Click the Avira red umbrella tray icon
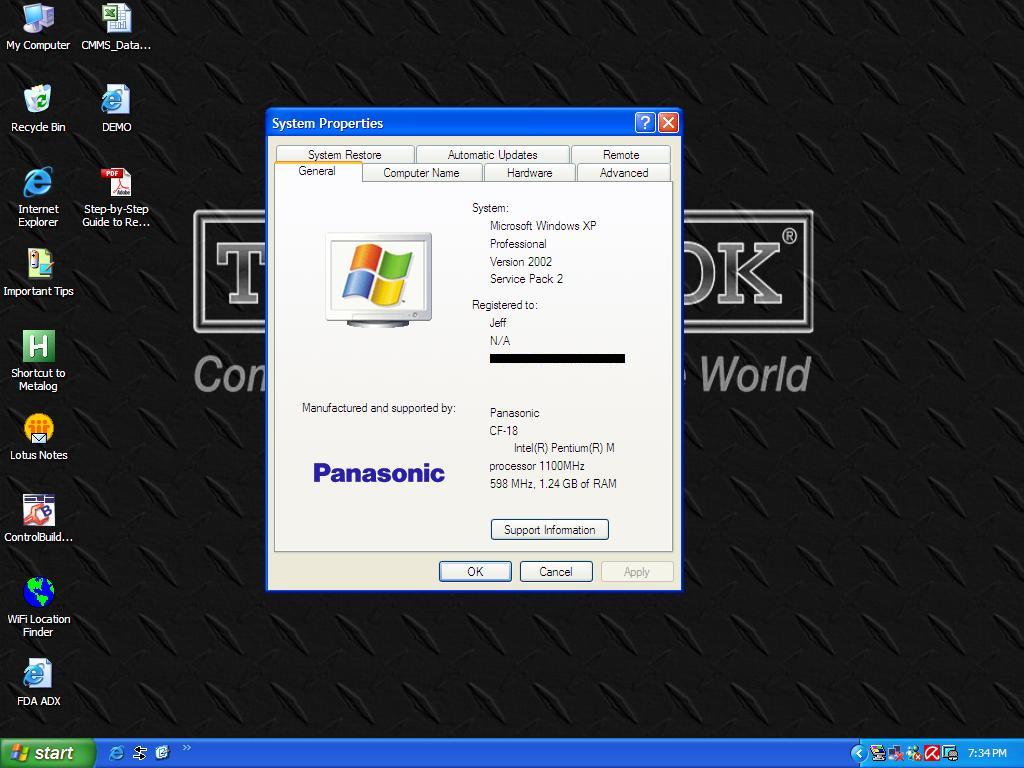 point(931,754)
